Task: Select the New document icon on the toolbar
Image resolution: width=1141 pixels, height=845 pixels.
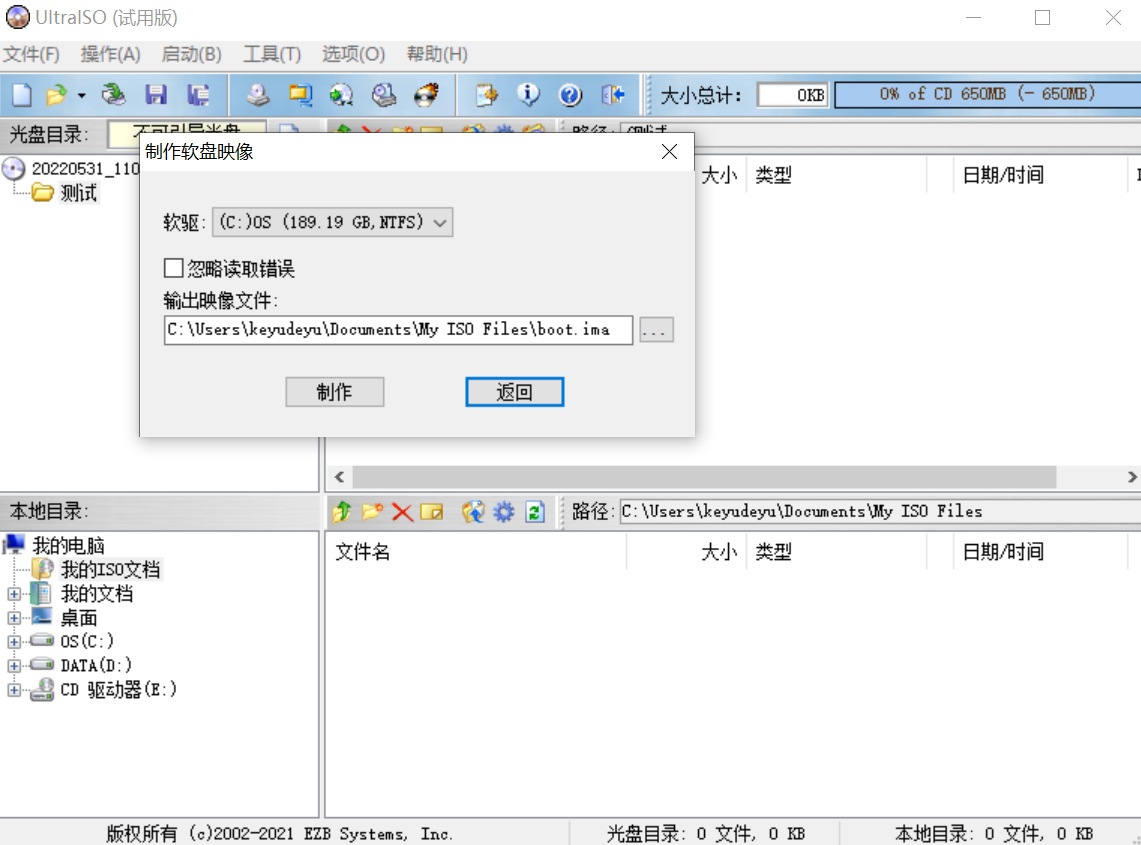Action: click(x=22, y=94)
